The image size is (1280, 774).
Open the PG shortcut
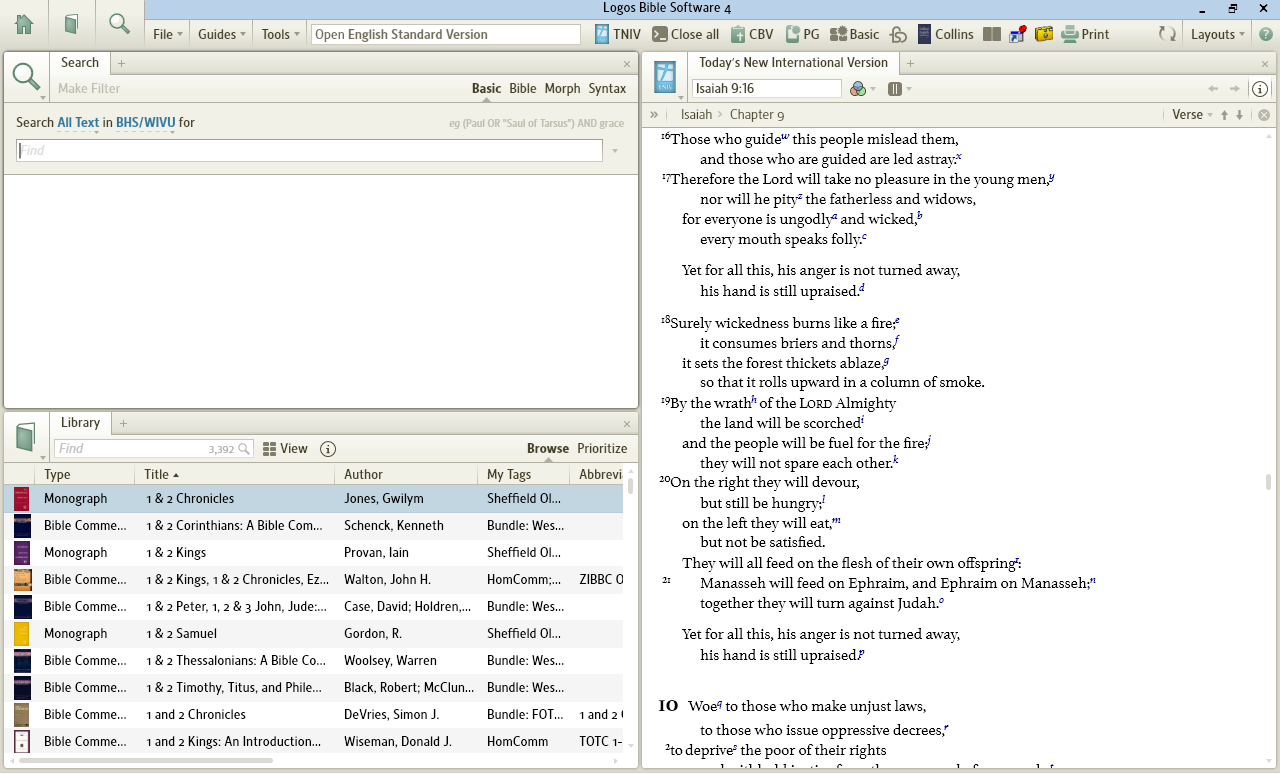tap(802, 34)
